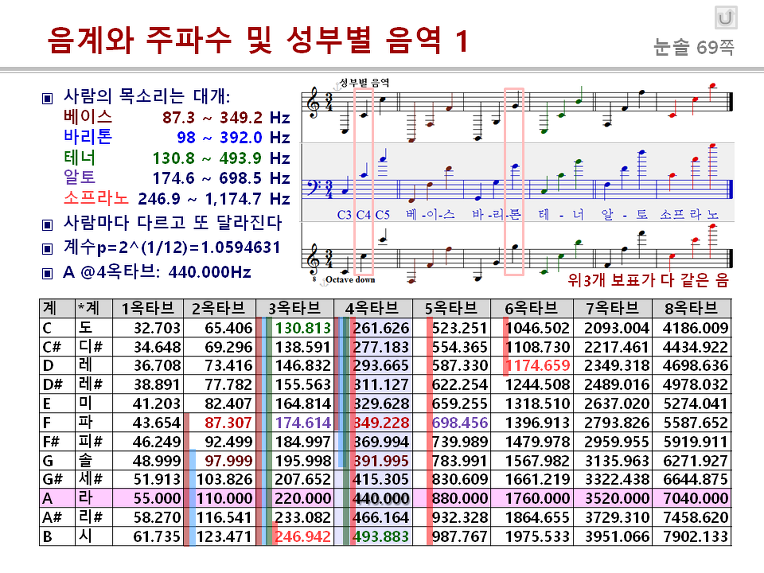764x573 pixels.
Task: Select the red cell '1174.659'
Action: click(532, 366)
